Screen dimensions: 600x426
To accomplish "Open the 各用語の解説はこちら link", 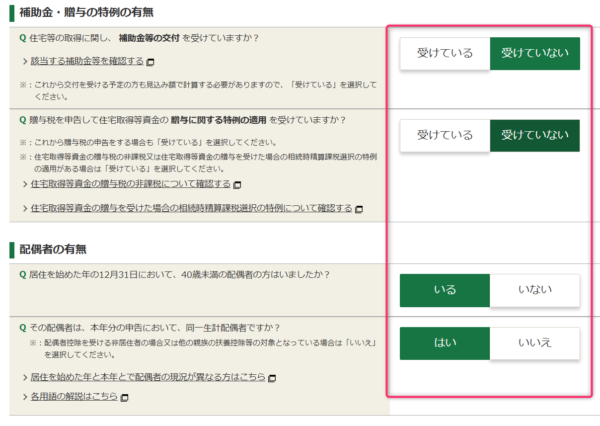I will (73, 397).
